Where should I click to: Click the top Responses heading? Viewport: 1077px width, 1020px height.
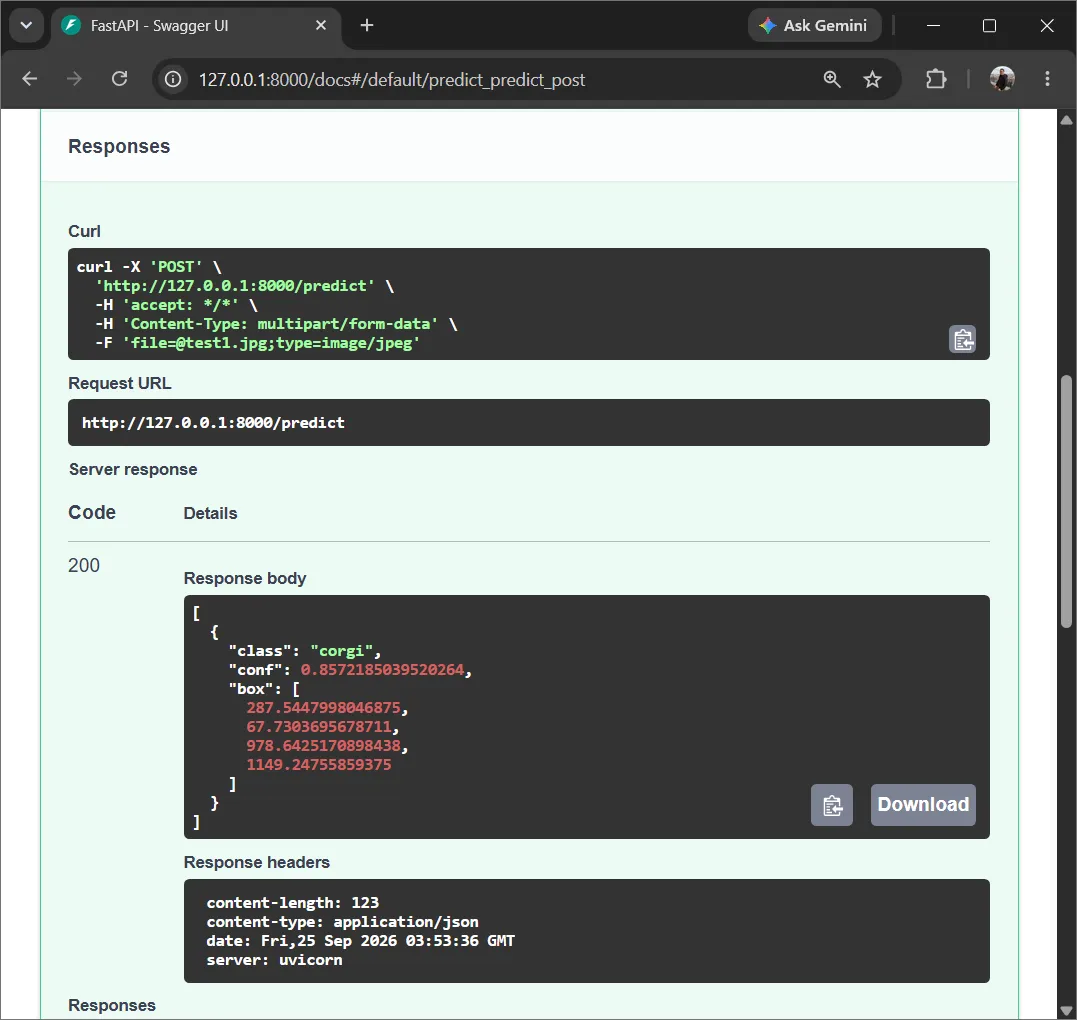tap(119, 146)
